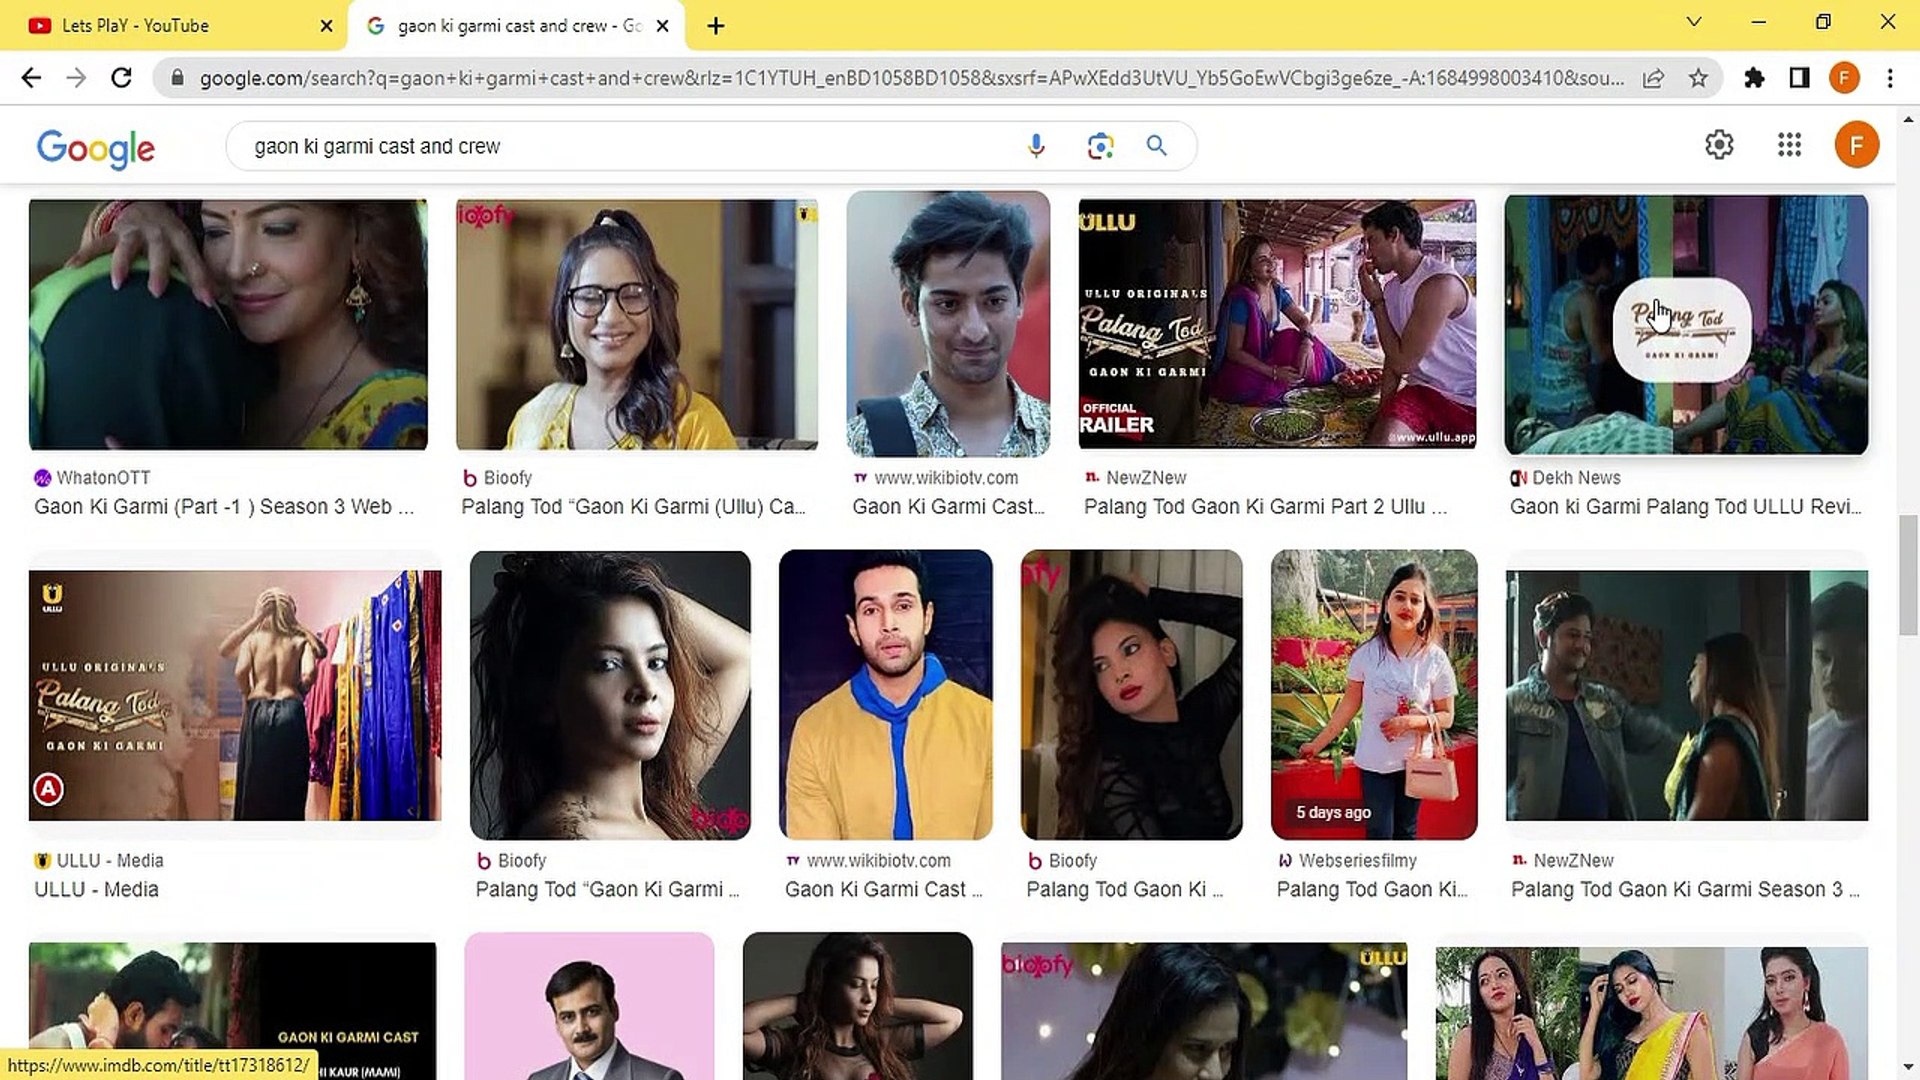
Task: Open the ULLU - Media poster thumbnail
Action: [235, 696]
